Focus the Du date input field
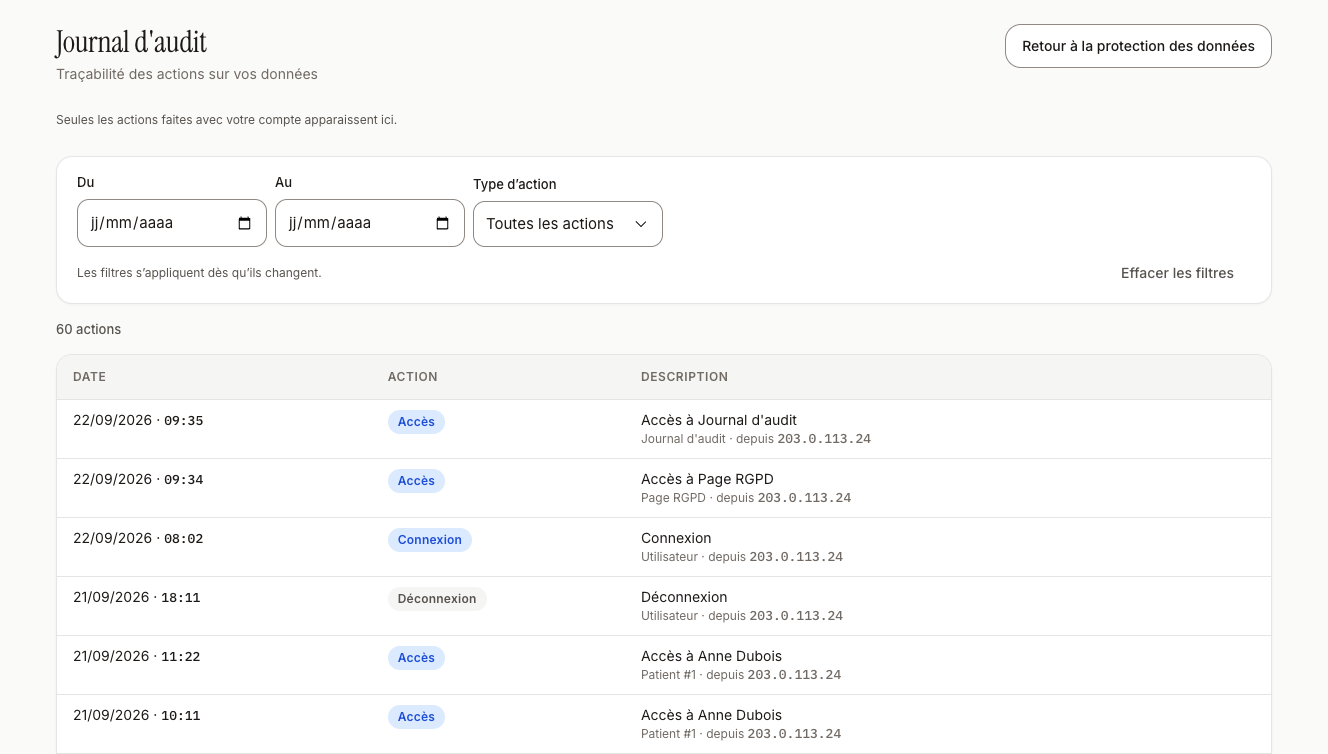The width and height of the screenshot is (1328, 754). pos(172,223)
